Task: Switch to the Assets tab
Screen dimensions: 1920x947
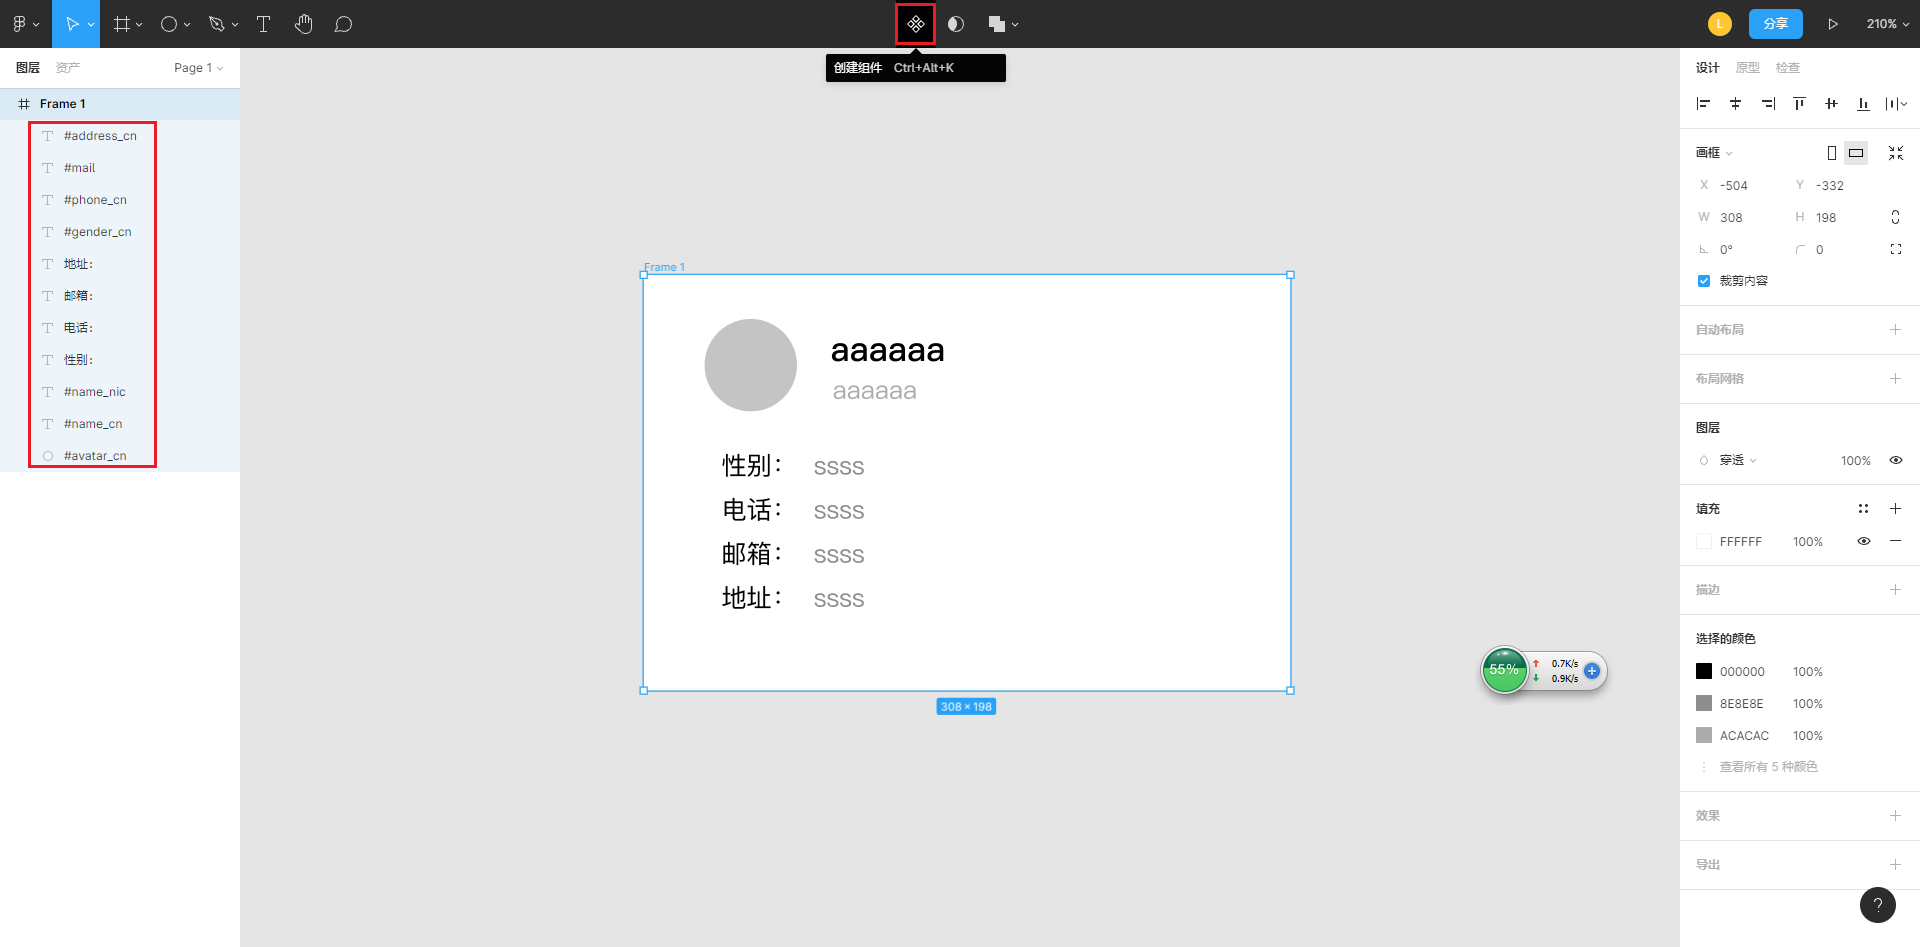Action: point(68,68)
